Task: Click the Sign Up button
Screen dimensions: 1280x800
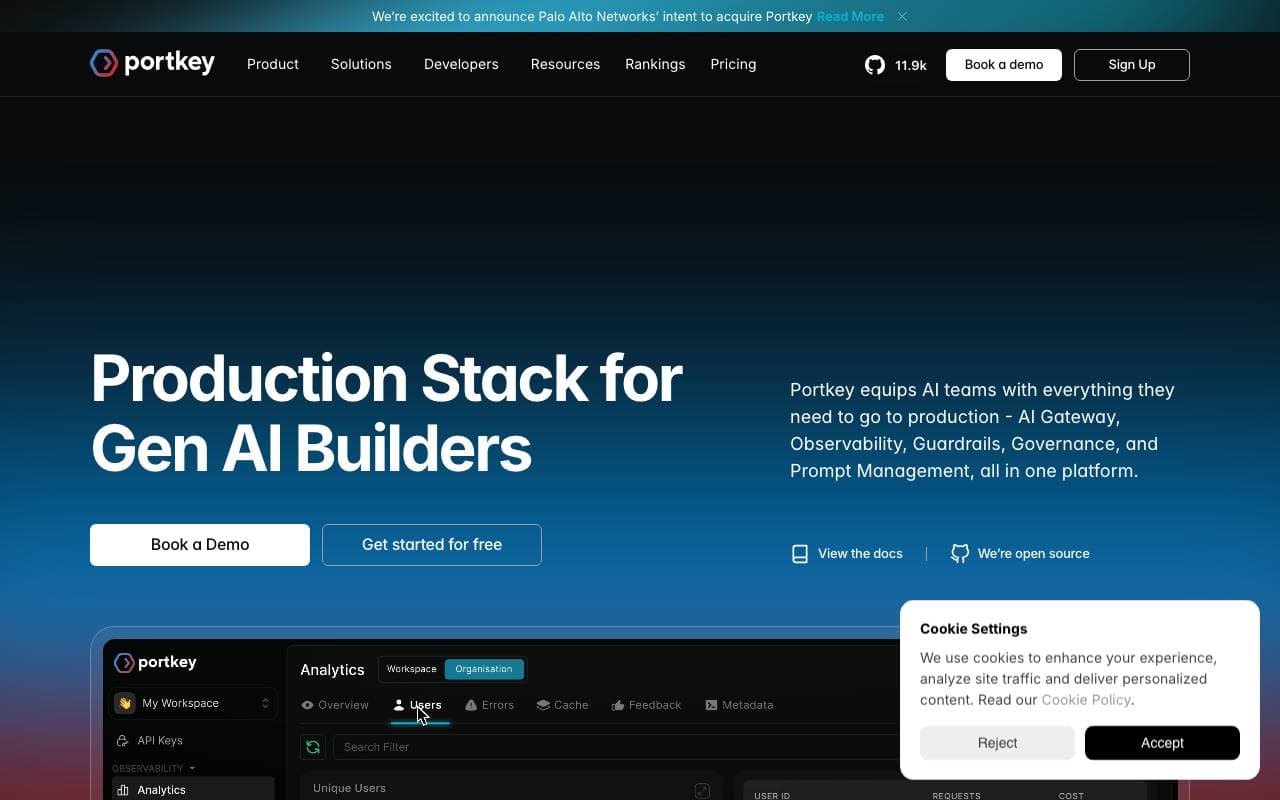Action: pyautogui.click(x=1132, y=65)
